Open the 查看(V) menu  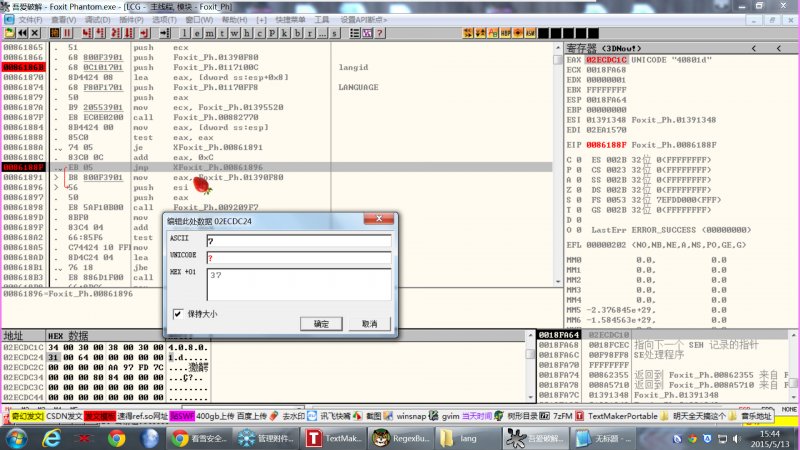pyautogui.click(x=64, y=20)
